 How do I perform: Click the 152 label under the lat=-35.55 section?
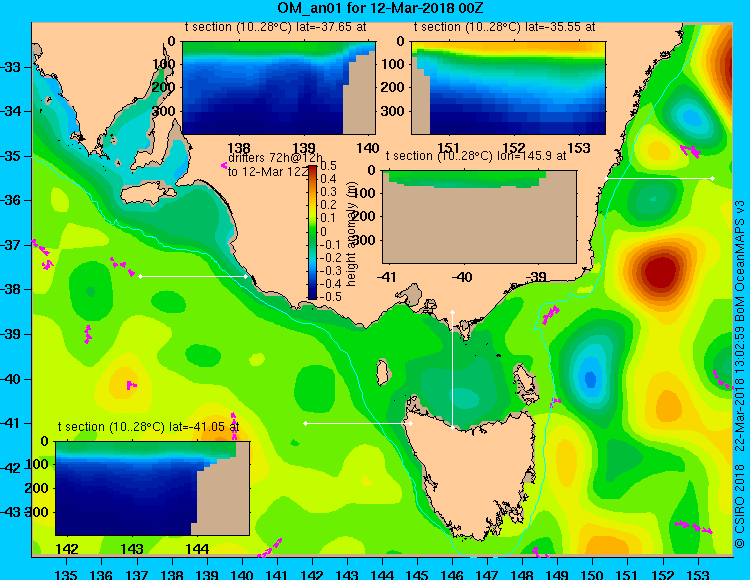(x=514, y=148)
